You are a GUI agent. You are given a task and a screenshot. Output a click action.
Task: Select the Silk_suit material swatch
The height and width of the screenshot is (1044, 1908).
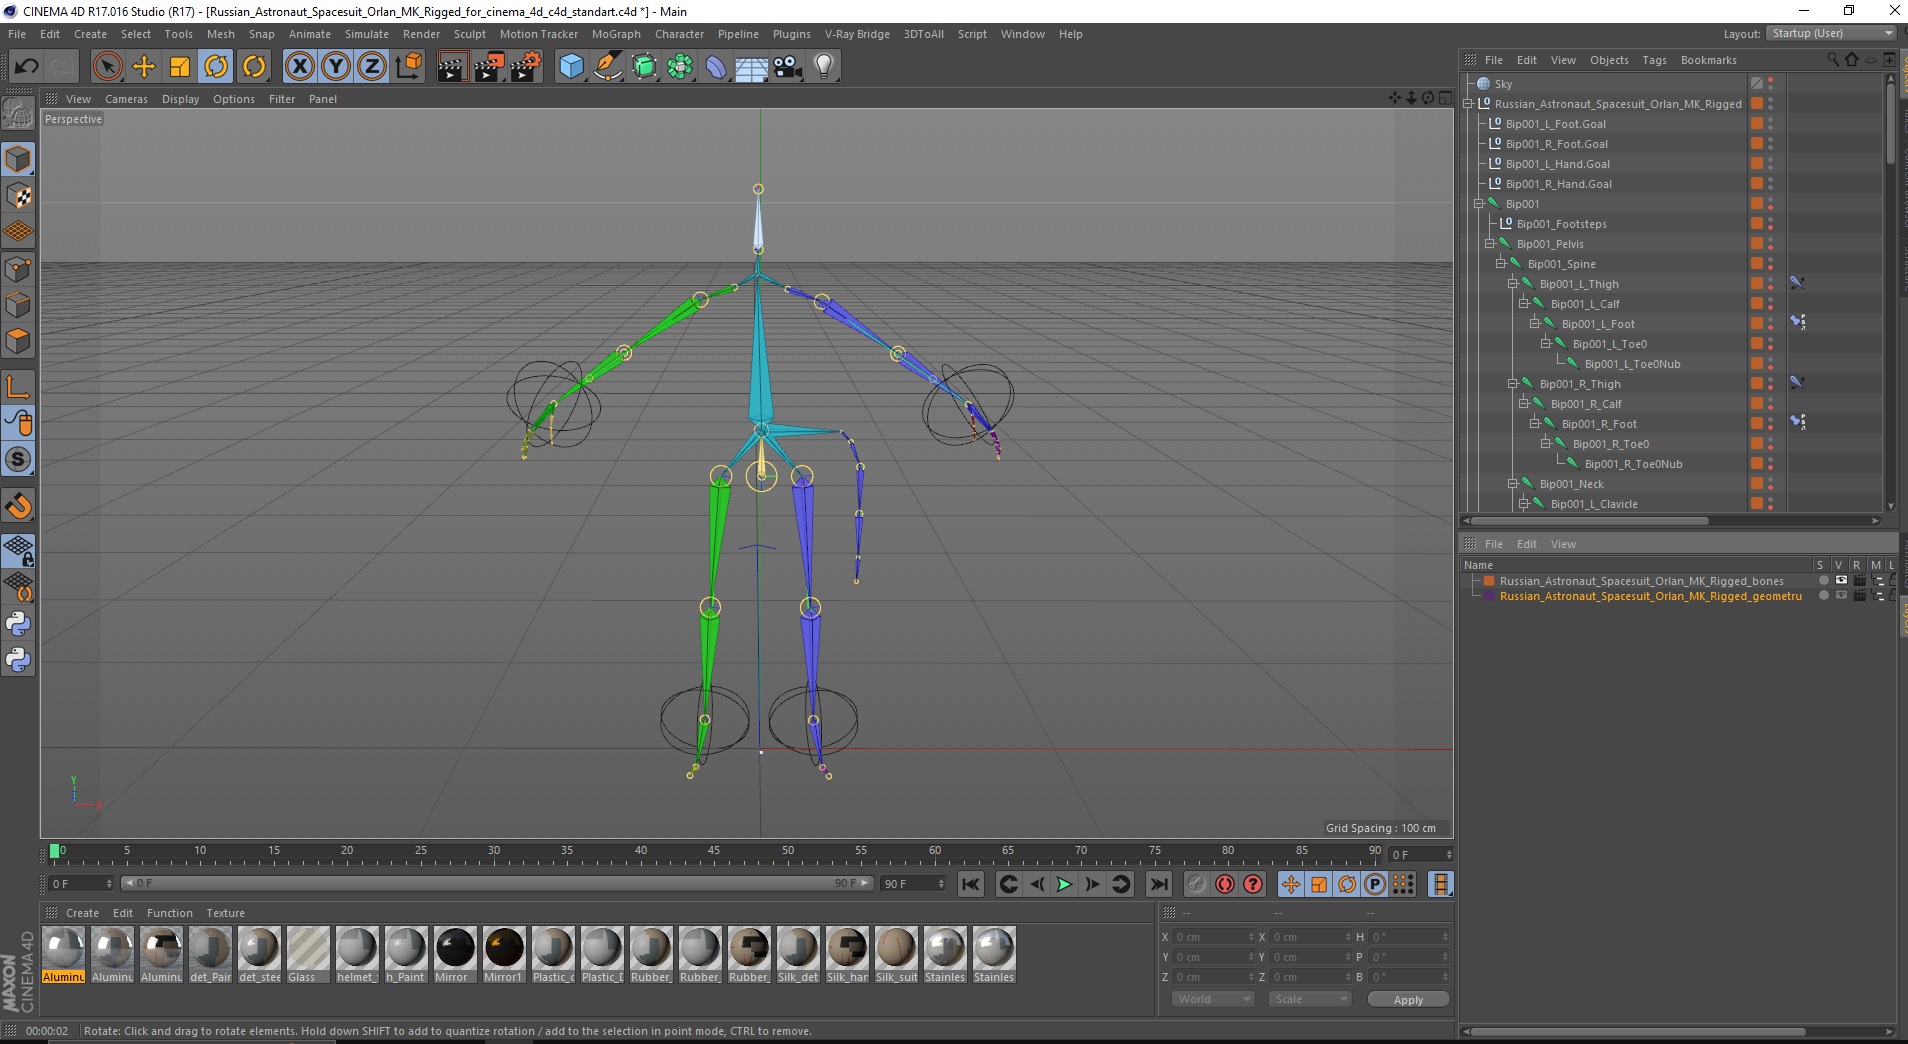[x=896, y=955]
